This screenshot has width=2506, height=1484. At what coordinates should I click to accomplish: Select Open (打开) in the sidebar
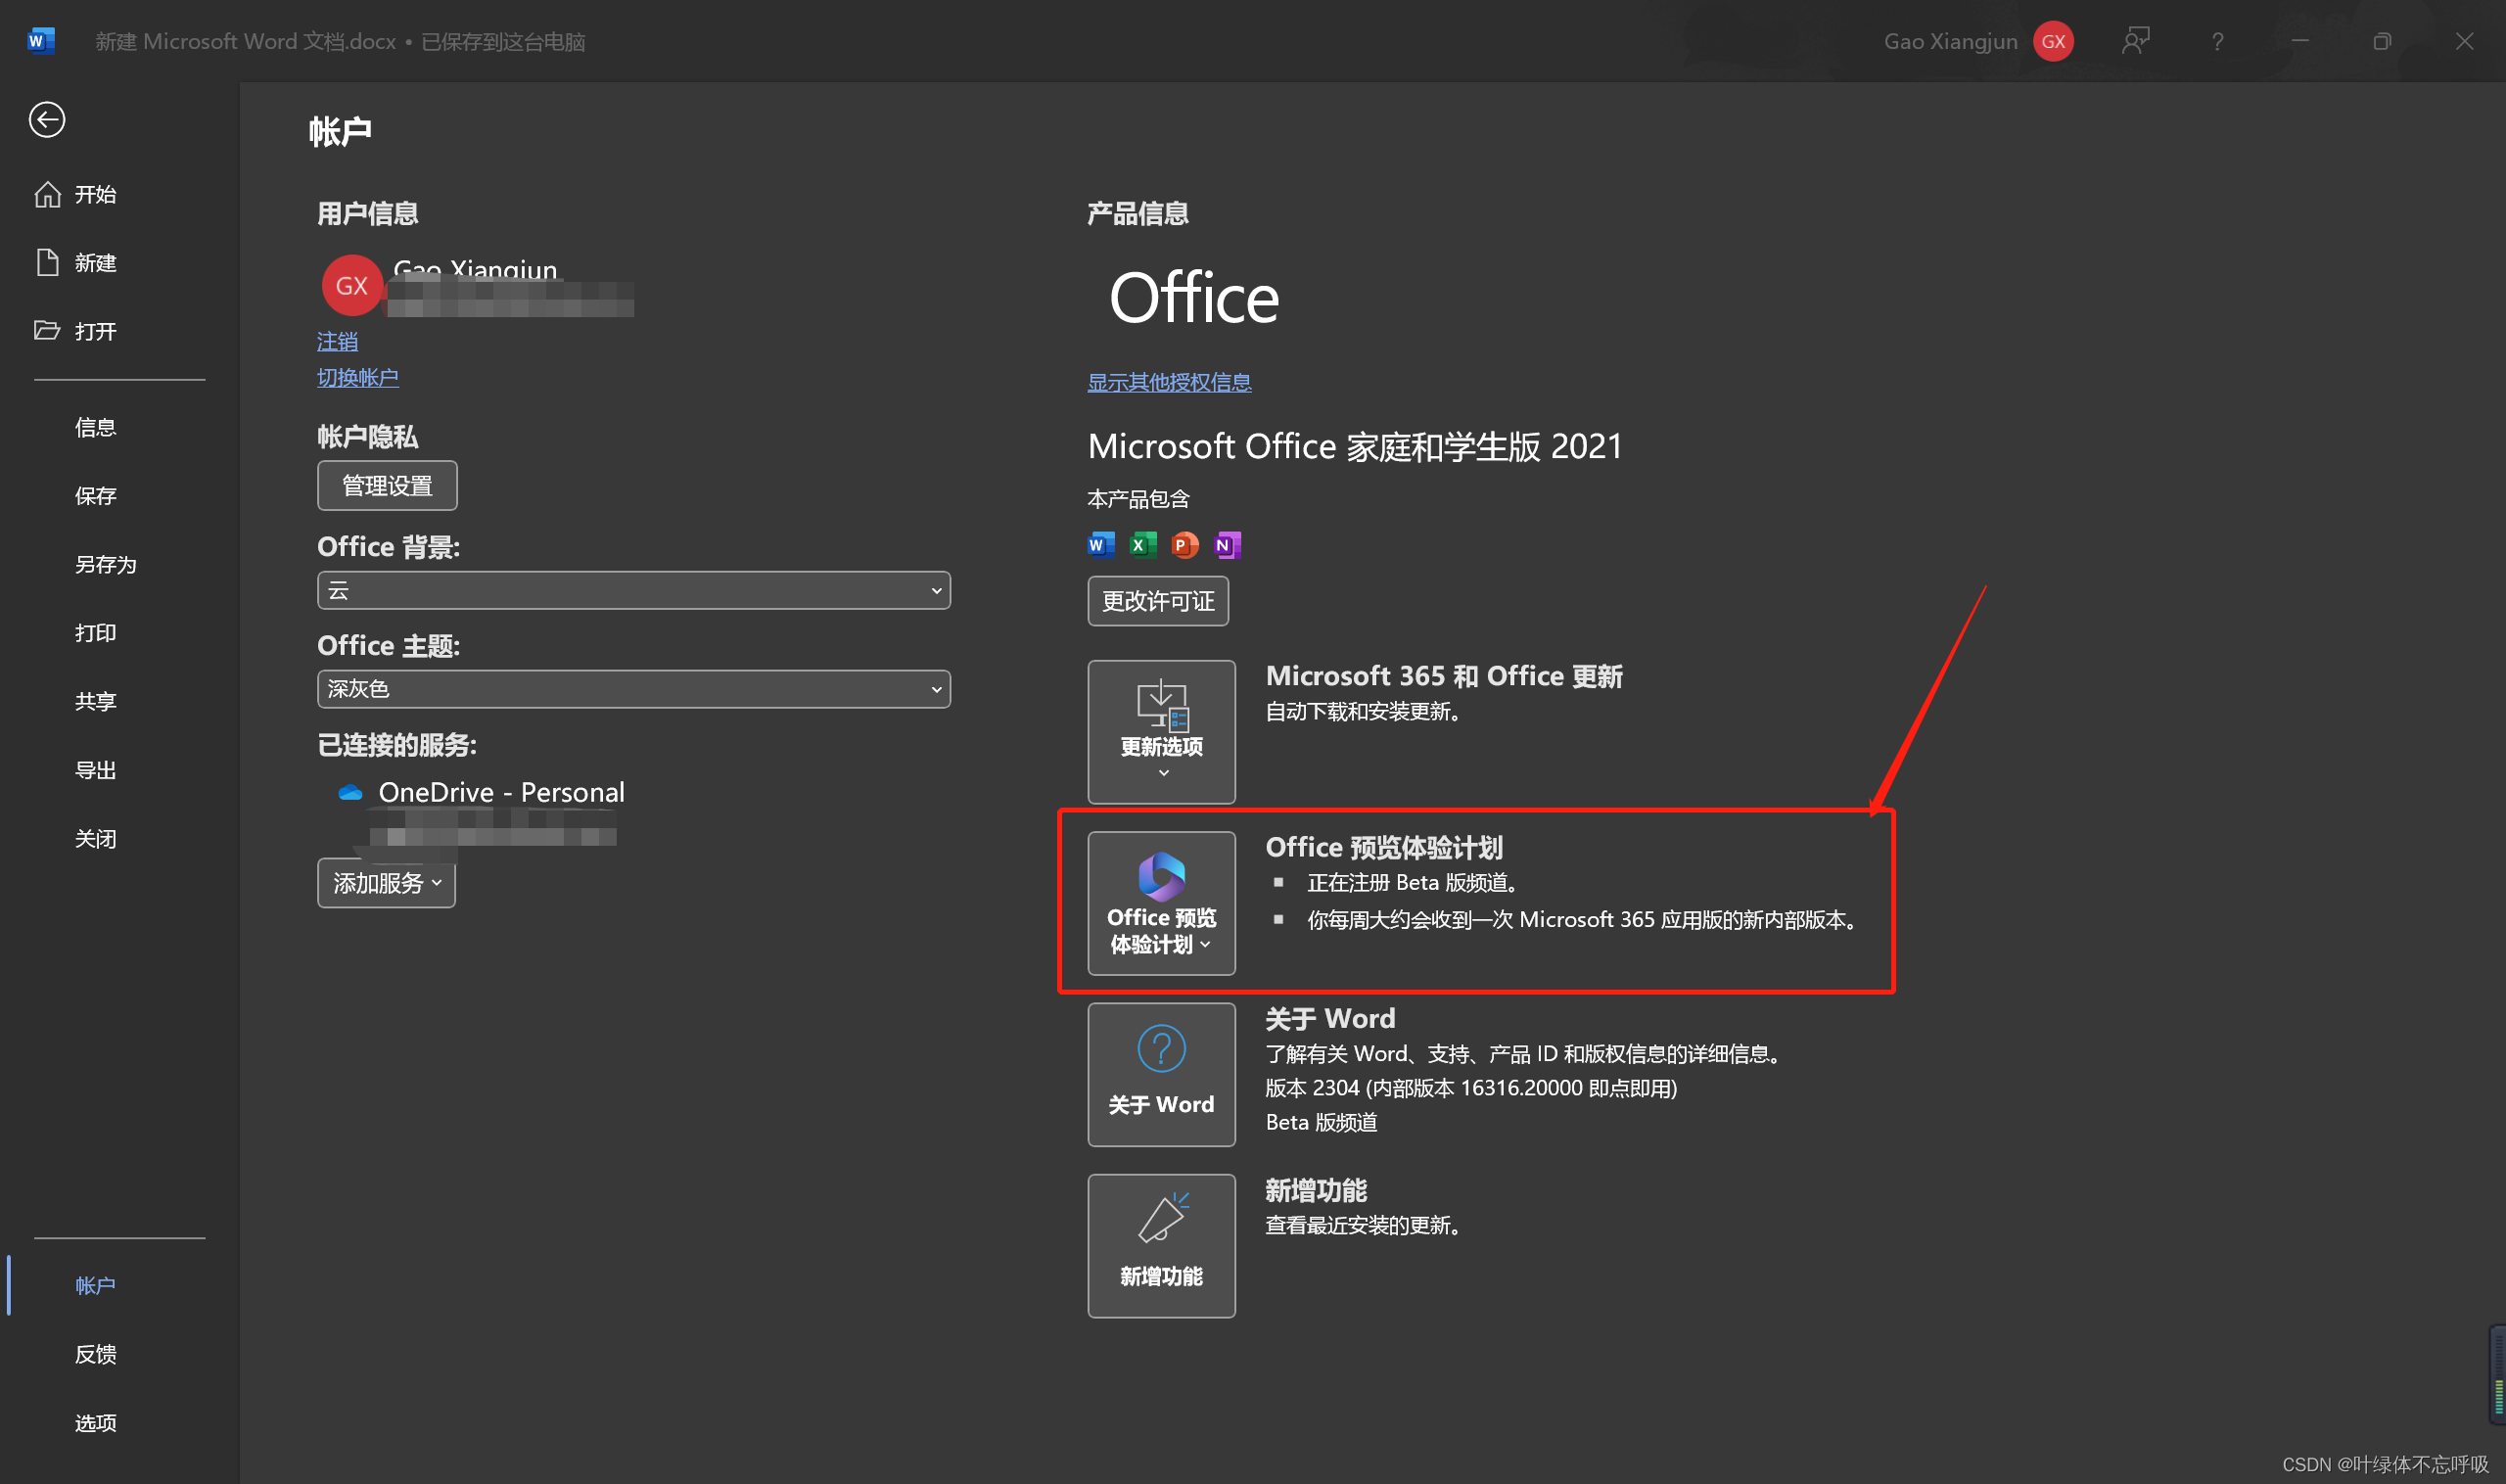(95, 331)
